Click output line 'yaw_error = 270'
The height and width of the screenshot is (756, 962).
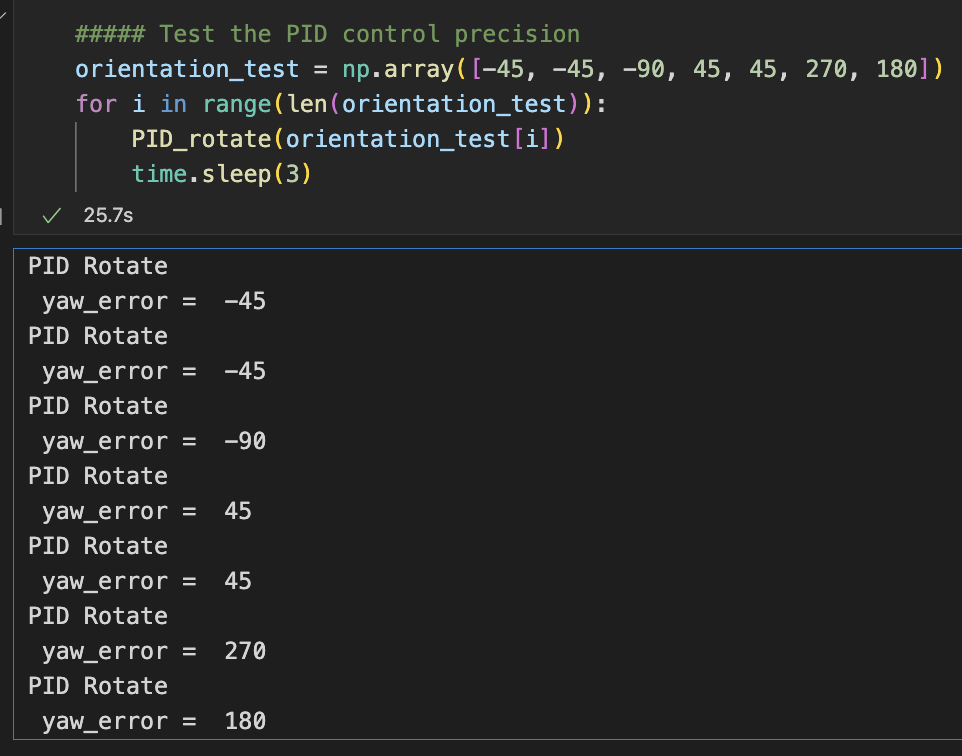pos(153,651)
